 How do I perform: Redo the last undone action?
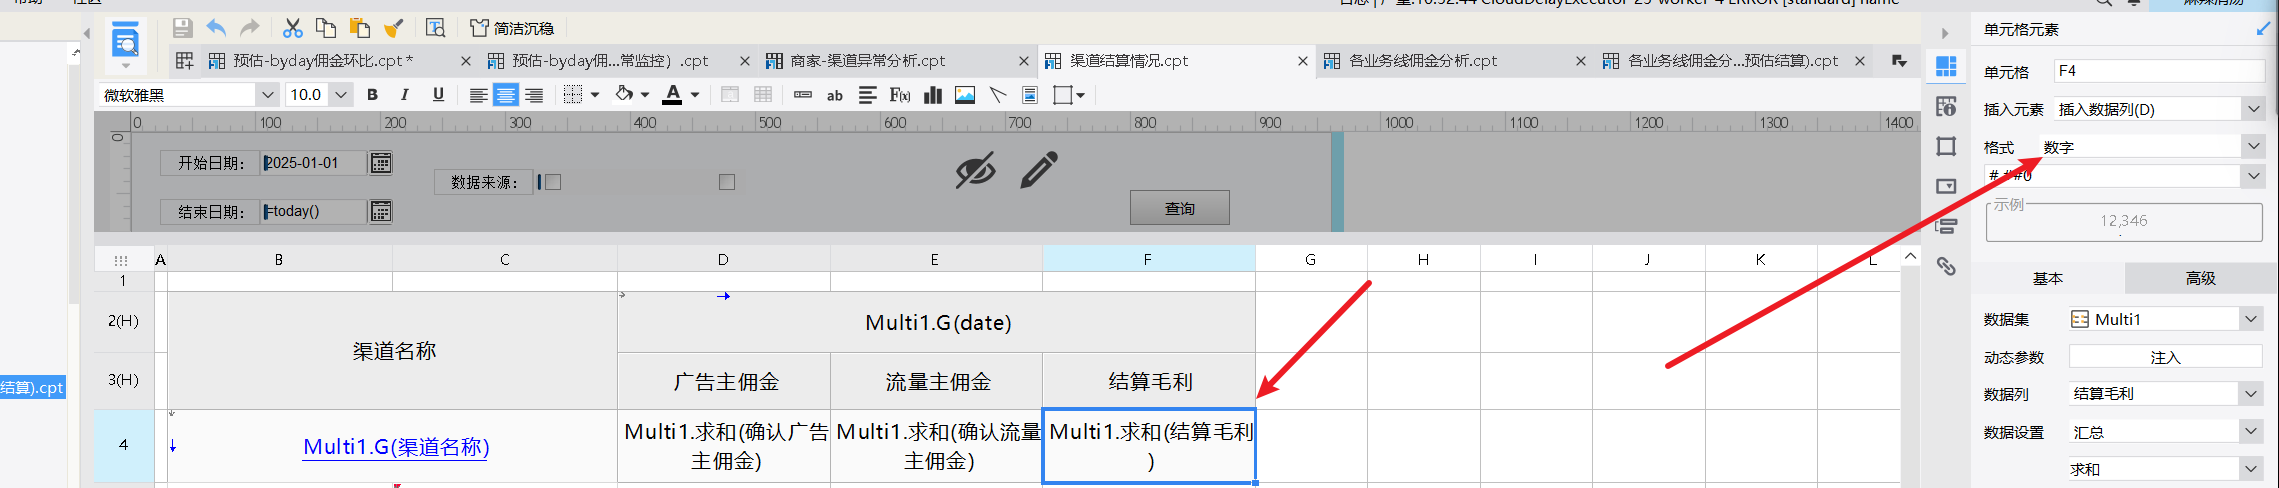click(x=250, y=28)
